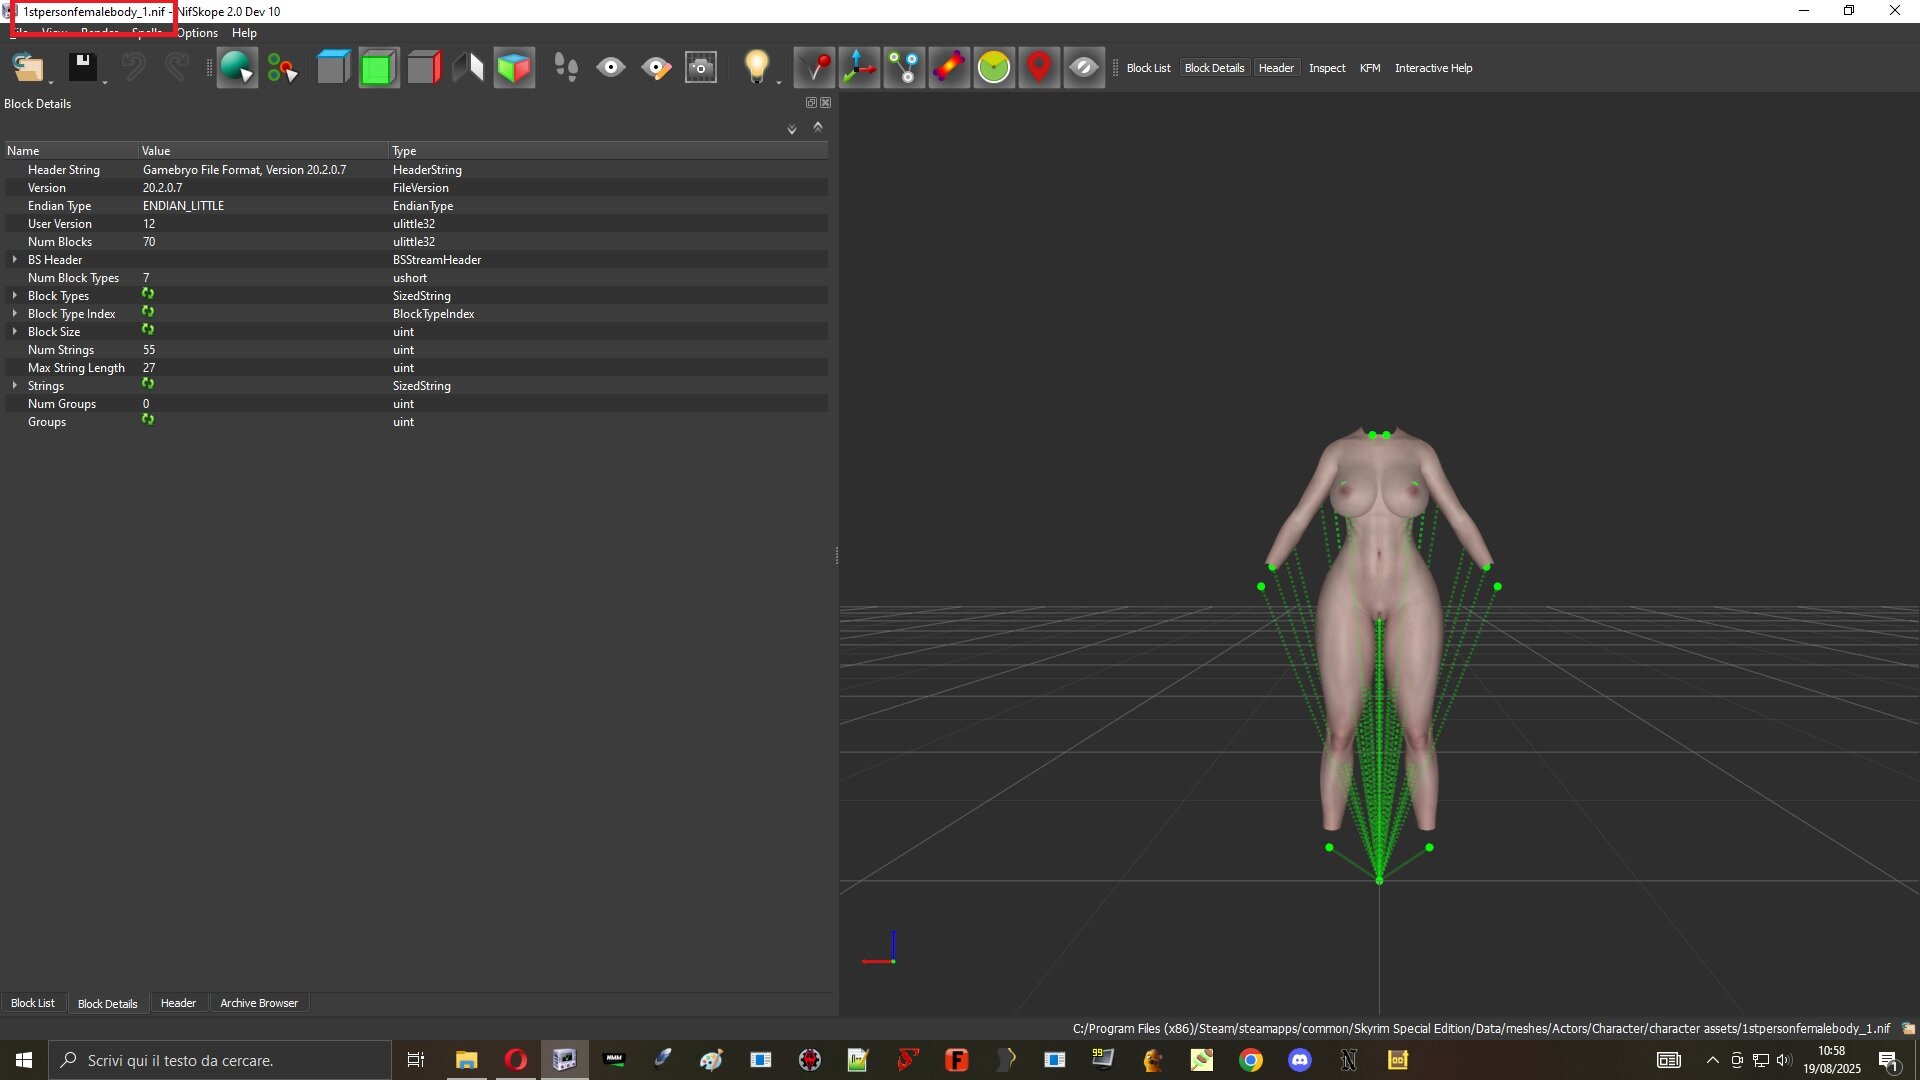Toggle the Show Hidden crossed-eye button
Viewport: 1920px width, 1080px height.
(x=1084, y=68)
